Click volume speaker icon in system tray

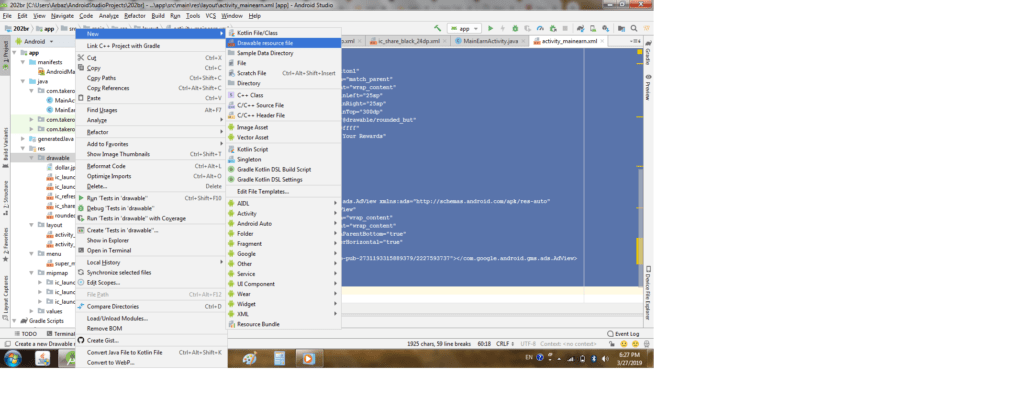[605, 358]
